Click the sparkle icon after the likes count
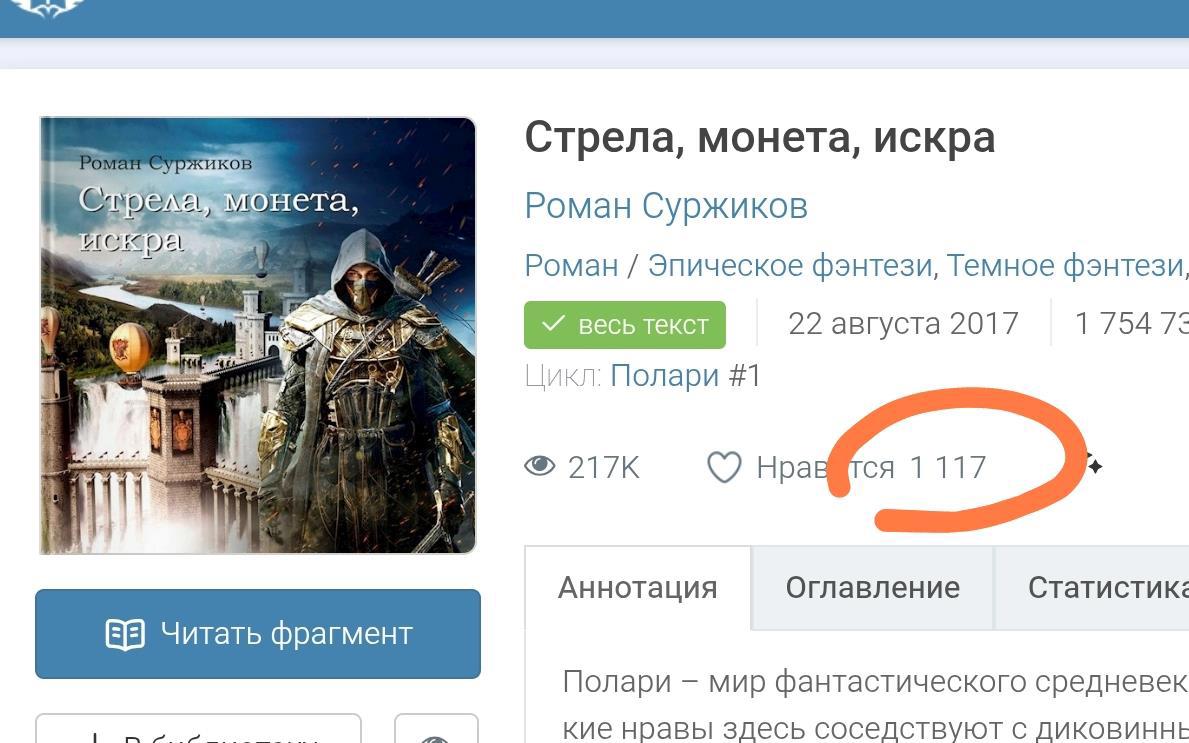 tap(1094, 464)
